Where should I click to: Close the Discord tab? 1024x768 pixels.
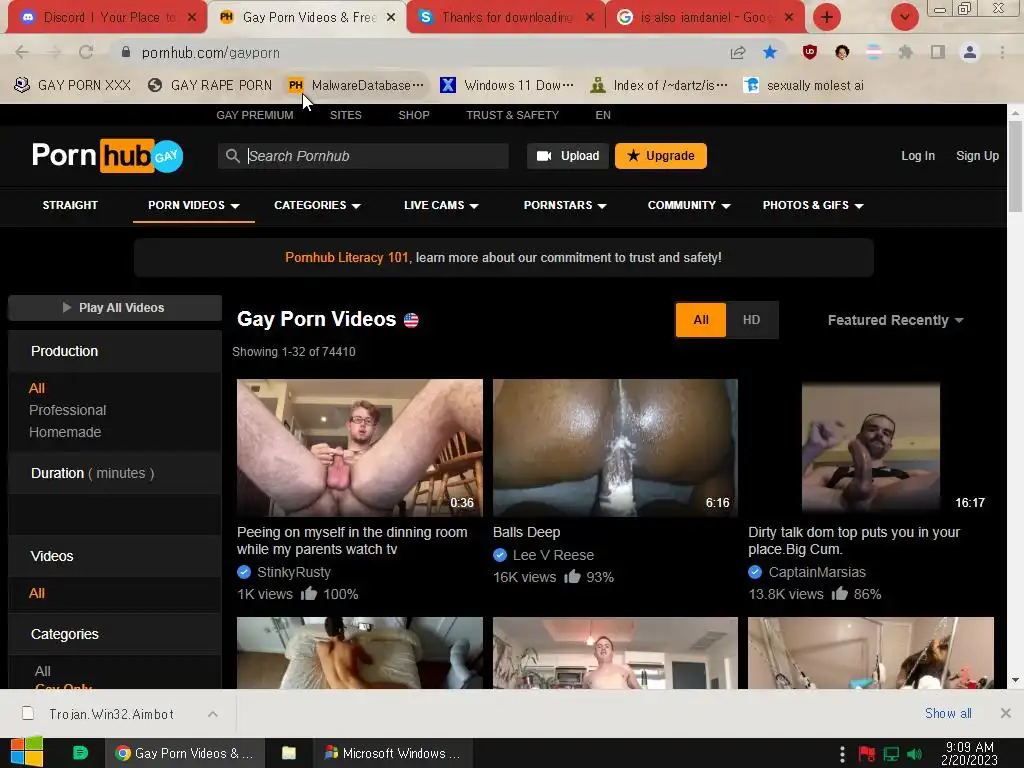tap(191, 17)
